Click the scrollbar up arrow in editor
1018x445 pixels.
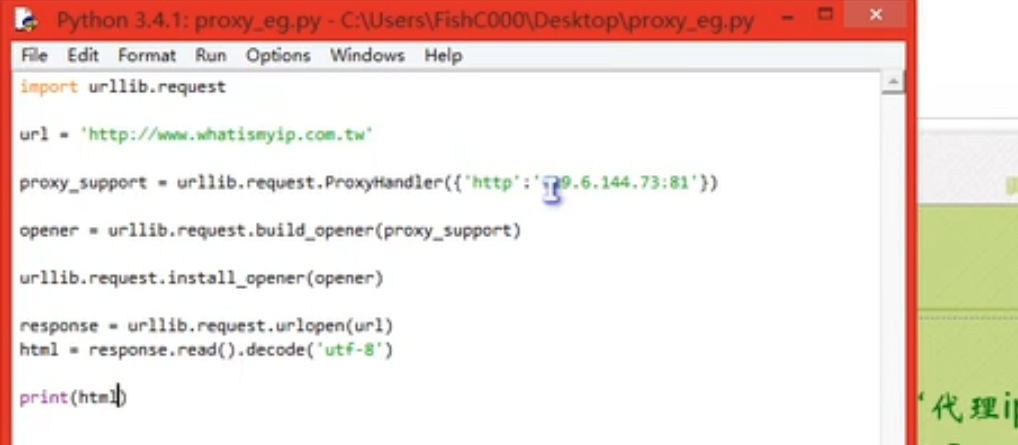pyautogui.click(x=893, y=83)
